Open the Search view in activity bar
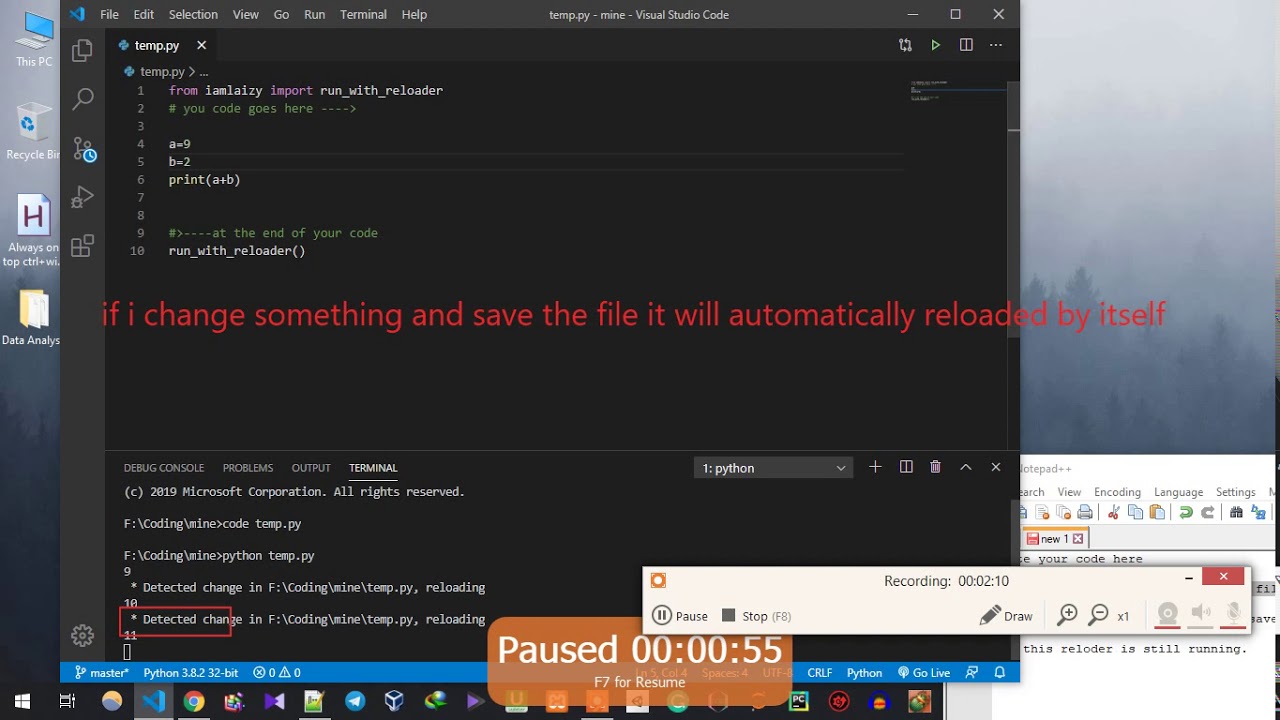 (83, 98)
